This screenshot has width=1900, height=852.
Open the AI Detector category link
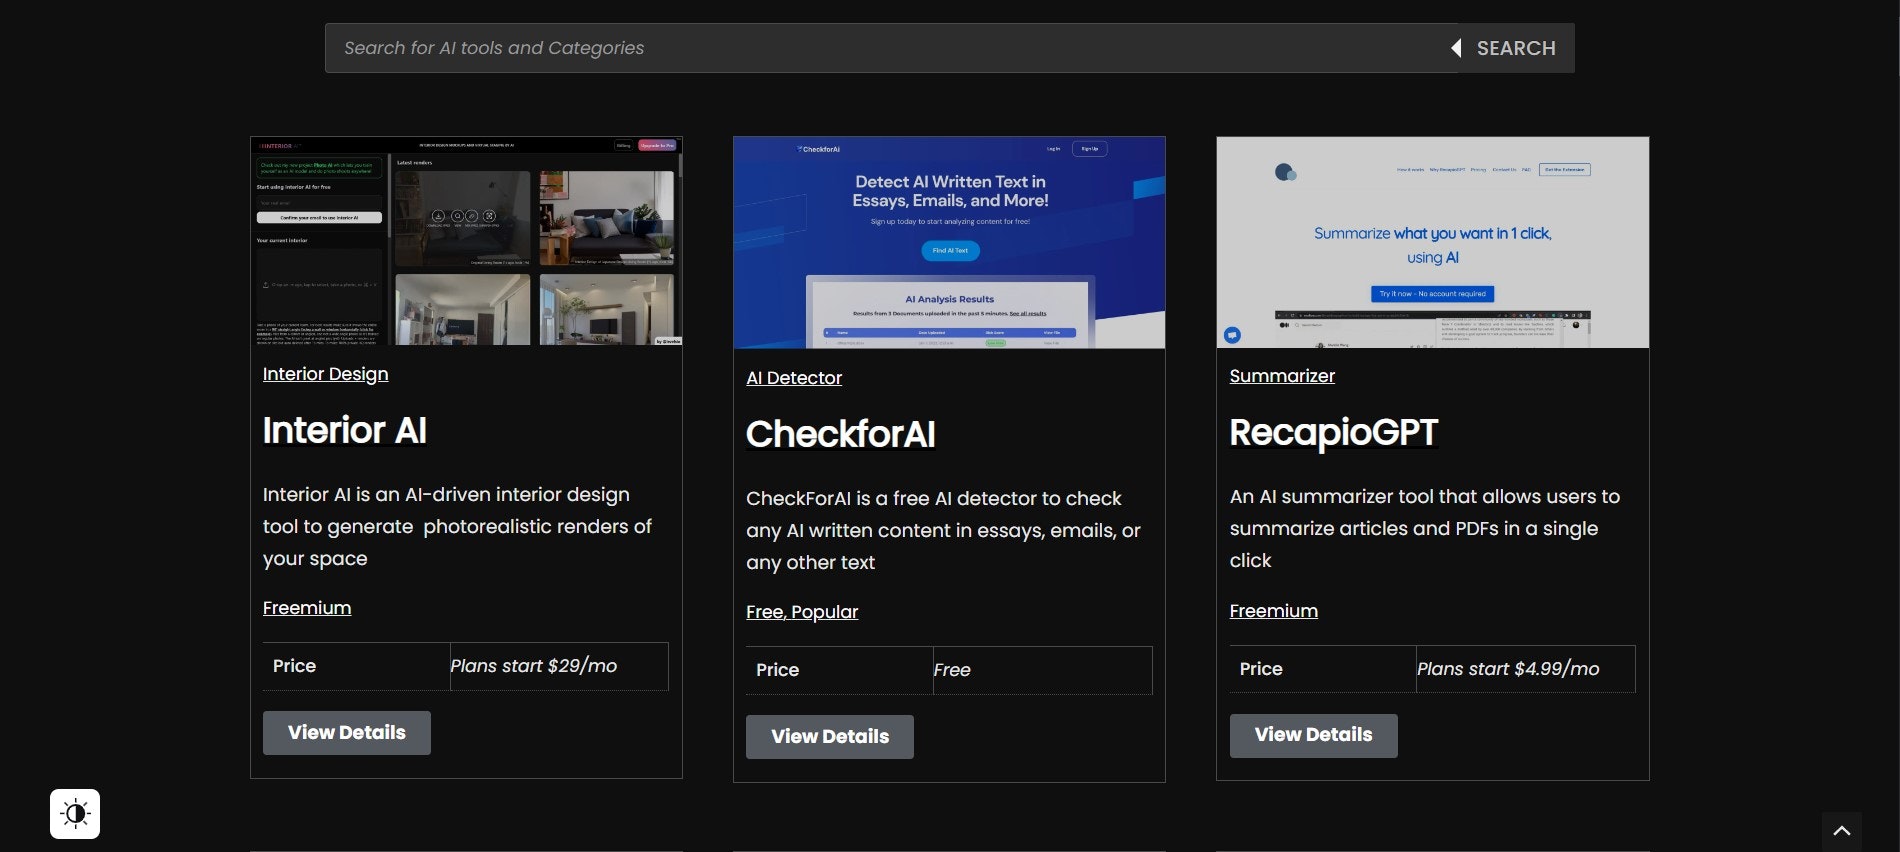click(x=794, y=378)
